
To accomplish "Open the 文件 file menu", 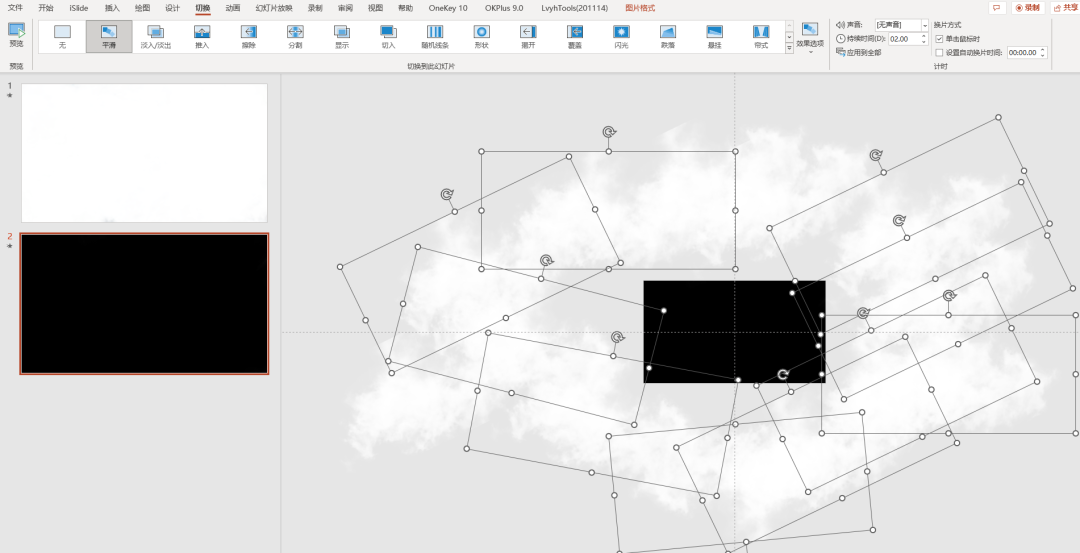I will pyautogui.click(x=15, y=8).
